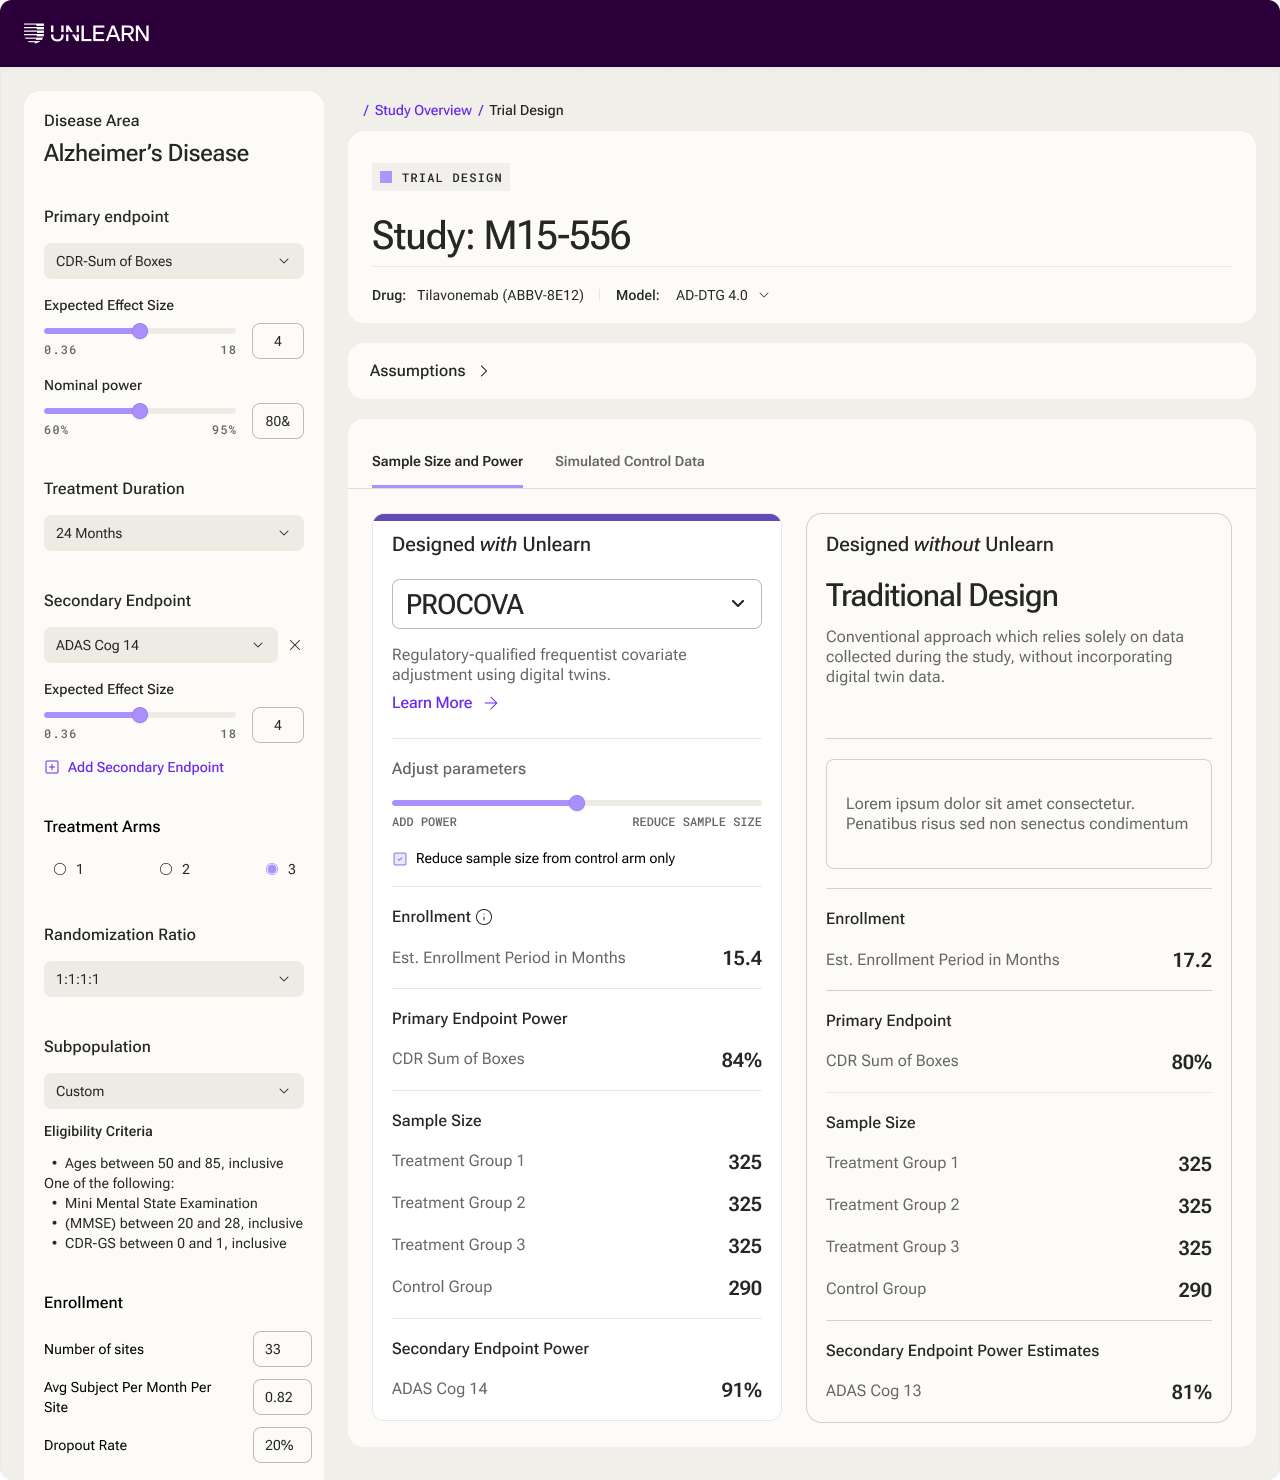Click secondary endpoint effect size value field
Viewport: 1280px width, 1480px height.
click(x=278, y=725)
